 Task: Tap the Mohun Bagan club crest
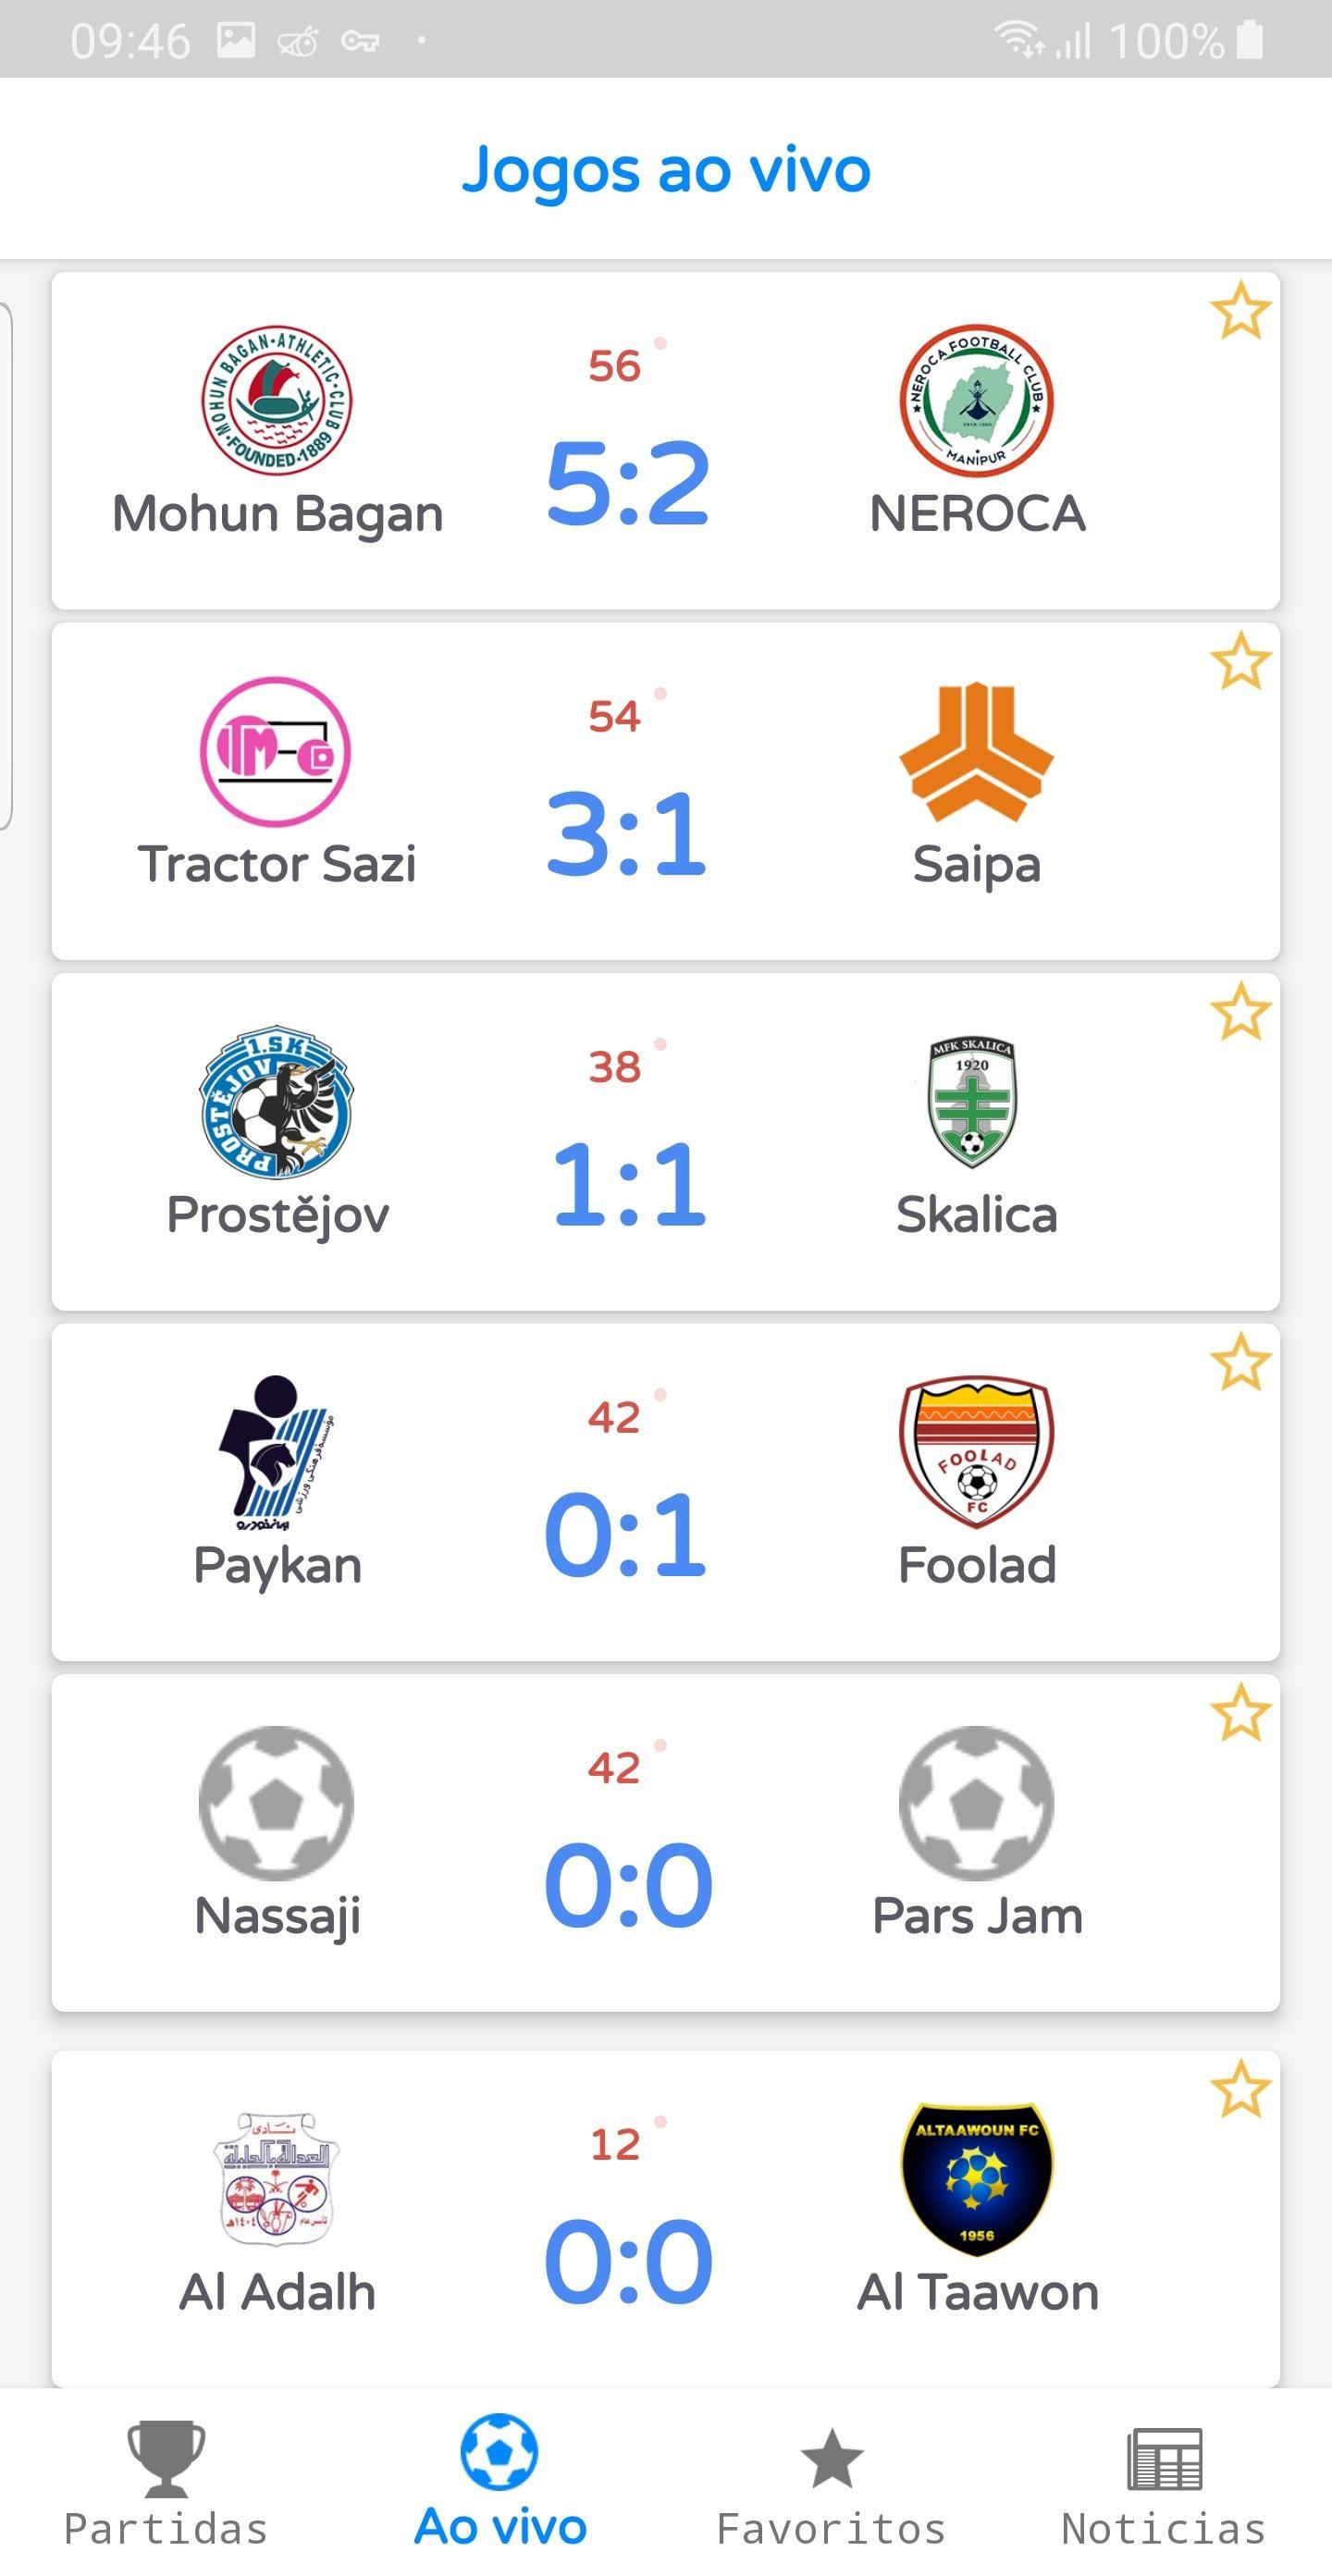(277, 400)
